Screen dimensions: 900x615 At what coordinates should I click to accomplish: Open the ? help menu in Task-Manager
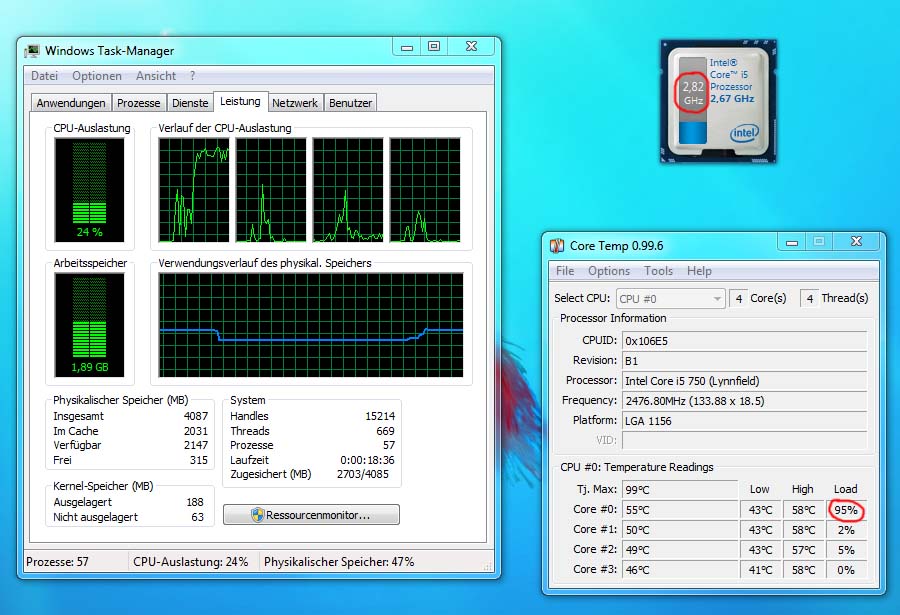click(x=192, y=76)
